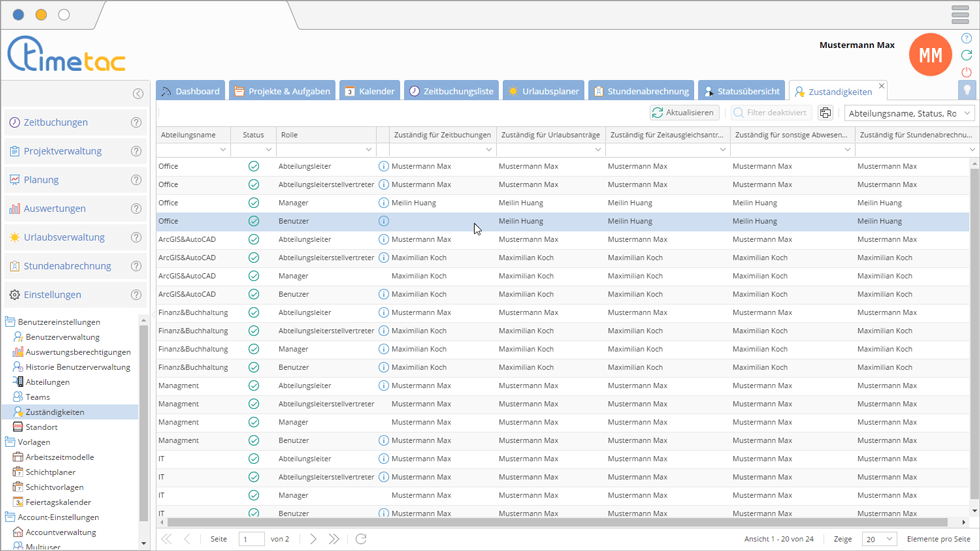The height and width of the screenshot is (551, 980).
Task: Open the rows-per-page dropdown showing 20
Action: click(x=878, y=539)
